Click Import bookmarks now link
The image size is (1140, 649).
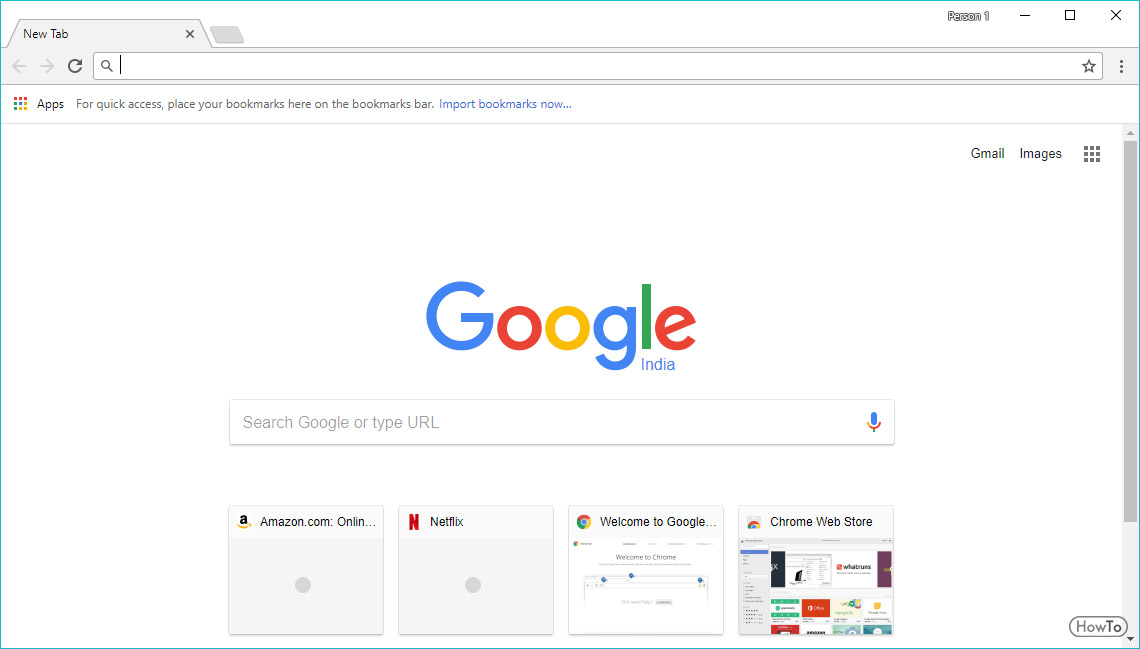[x=505, y=104]
